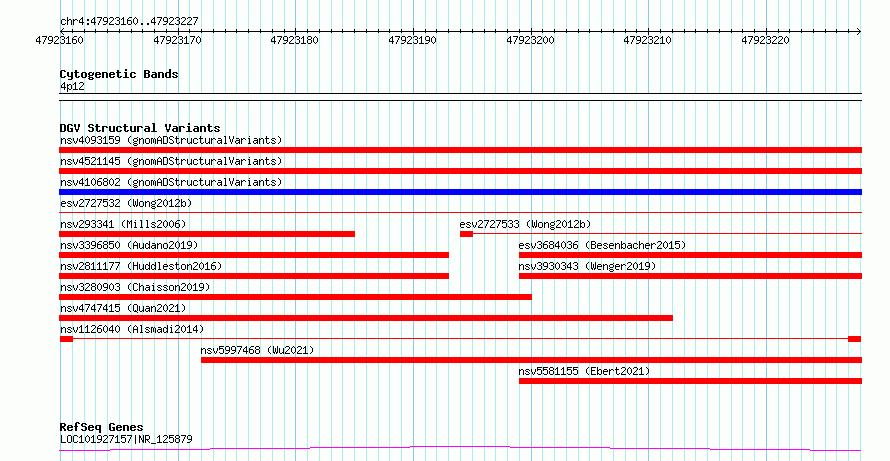
Task: Click ruler position 47923210
Action: (648, 40)
